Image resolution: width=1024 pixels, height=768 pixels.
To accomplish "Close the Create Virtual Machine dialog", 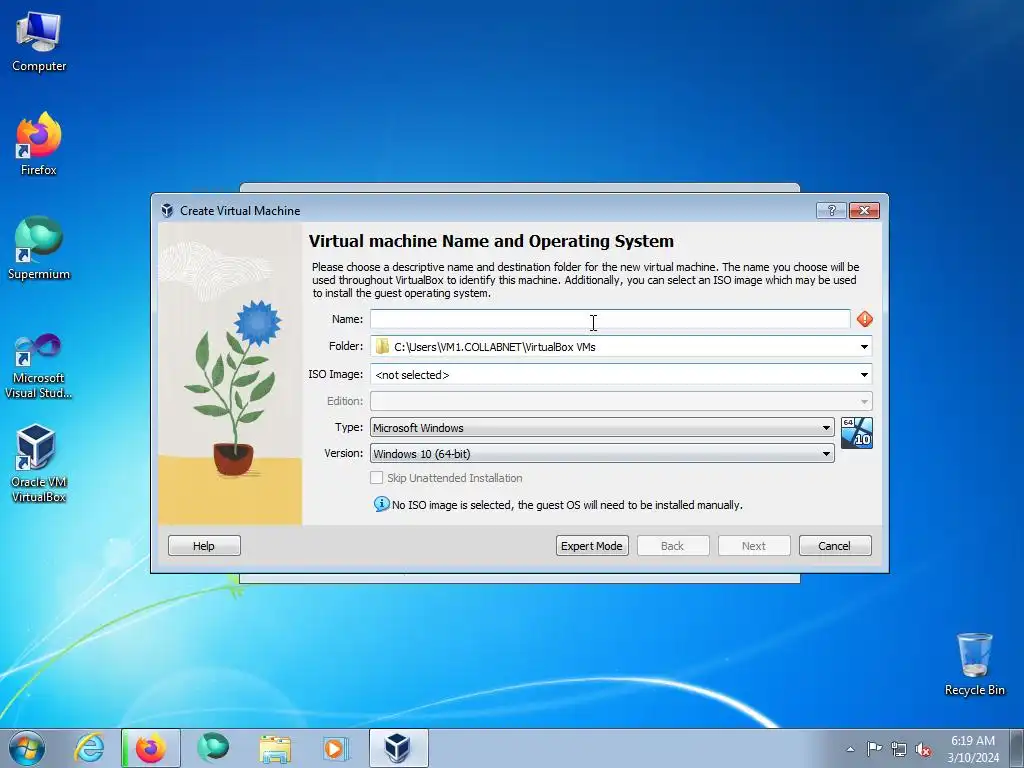I will pos(864,210).
